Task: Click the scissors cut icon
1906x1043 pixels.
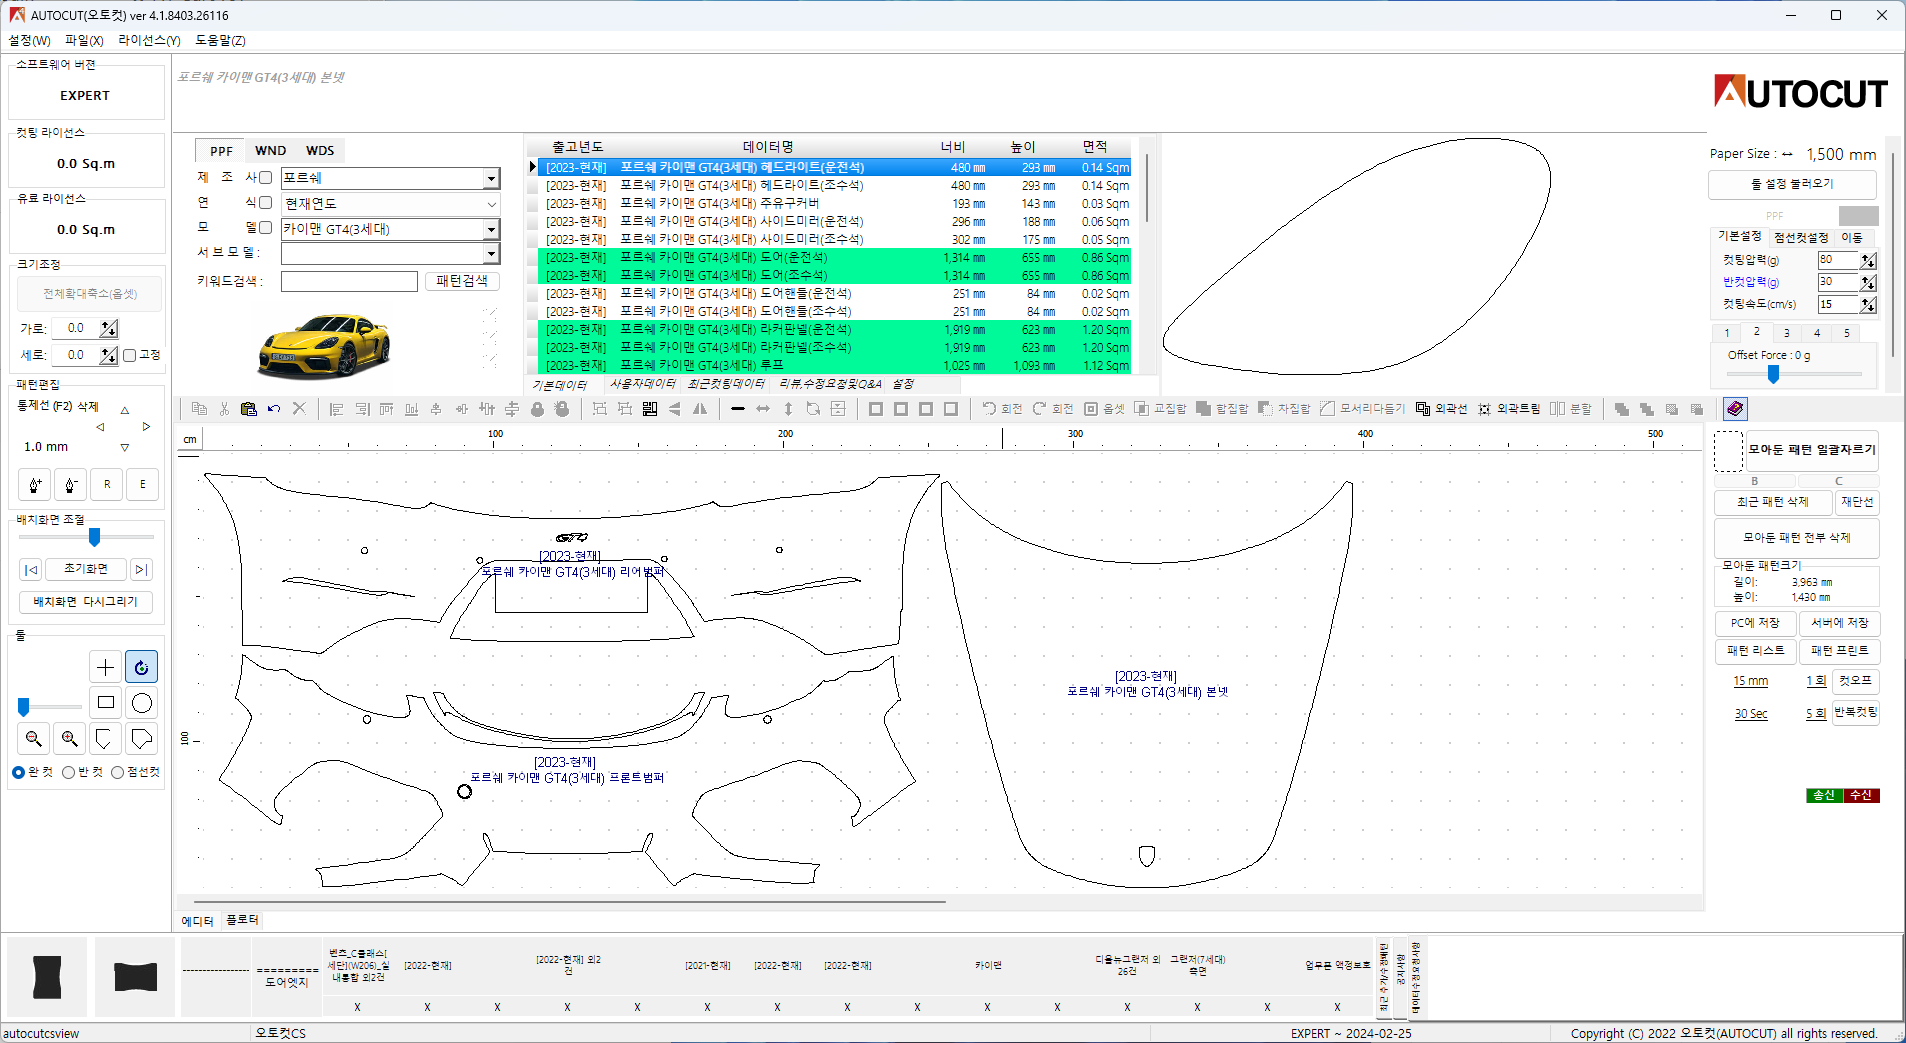Action: 224,409
